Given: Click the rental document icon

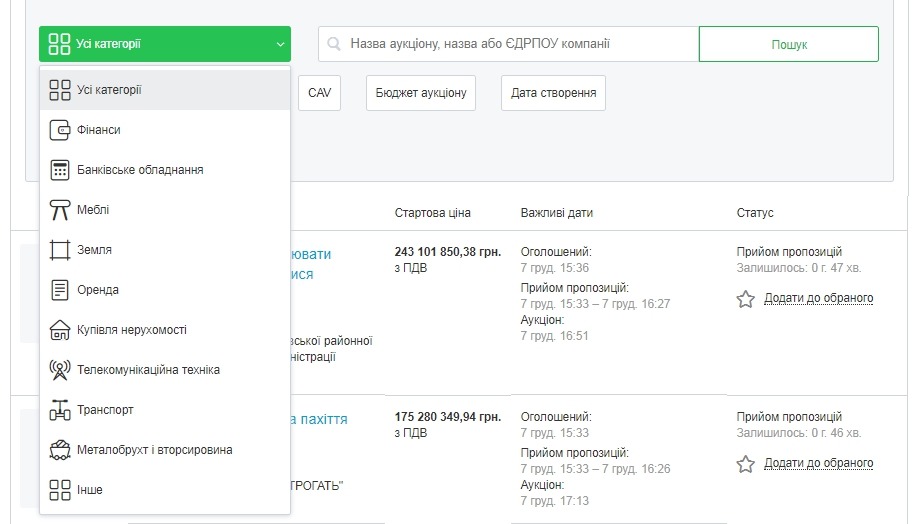Looking at the screenshot, I should pos(60,290).
